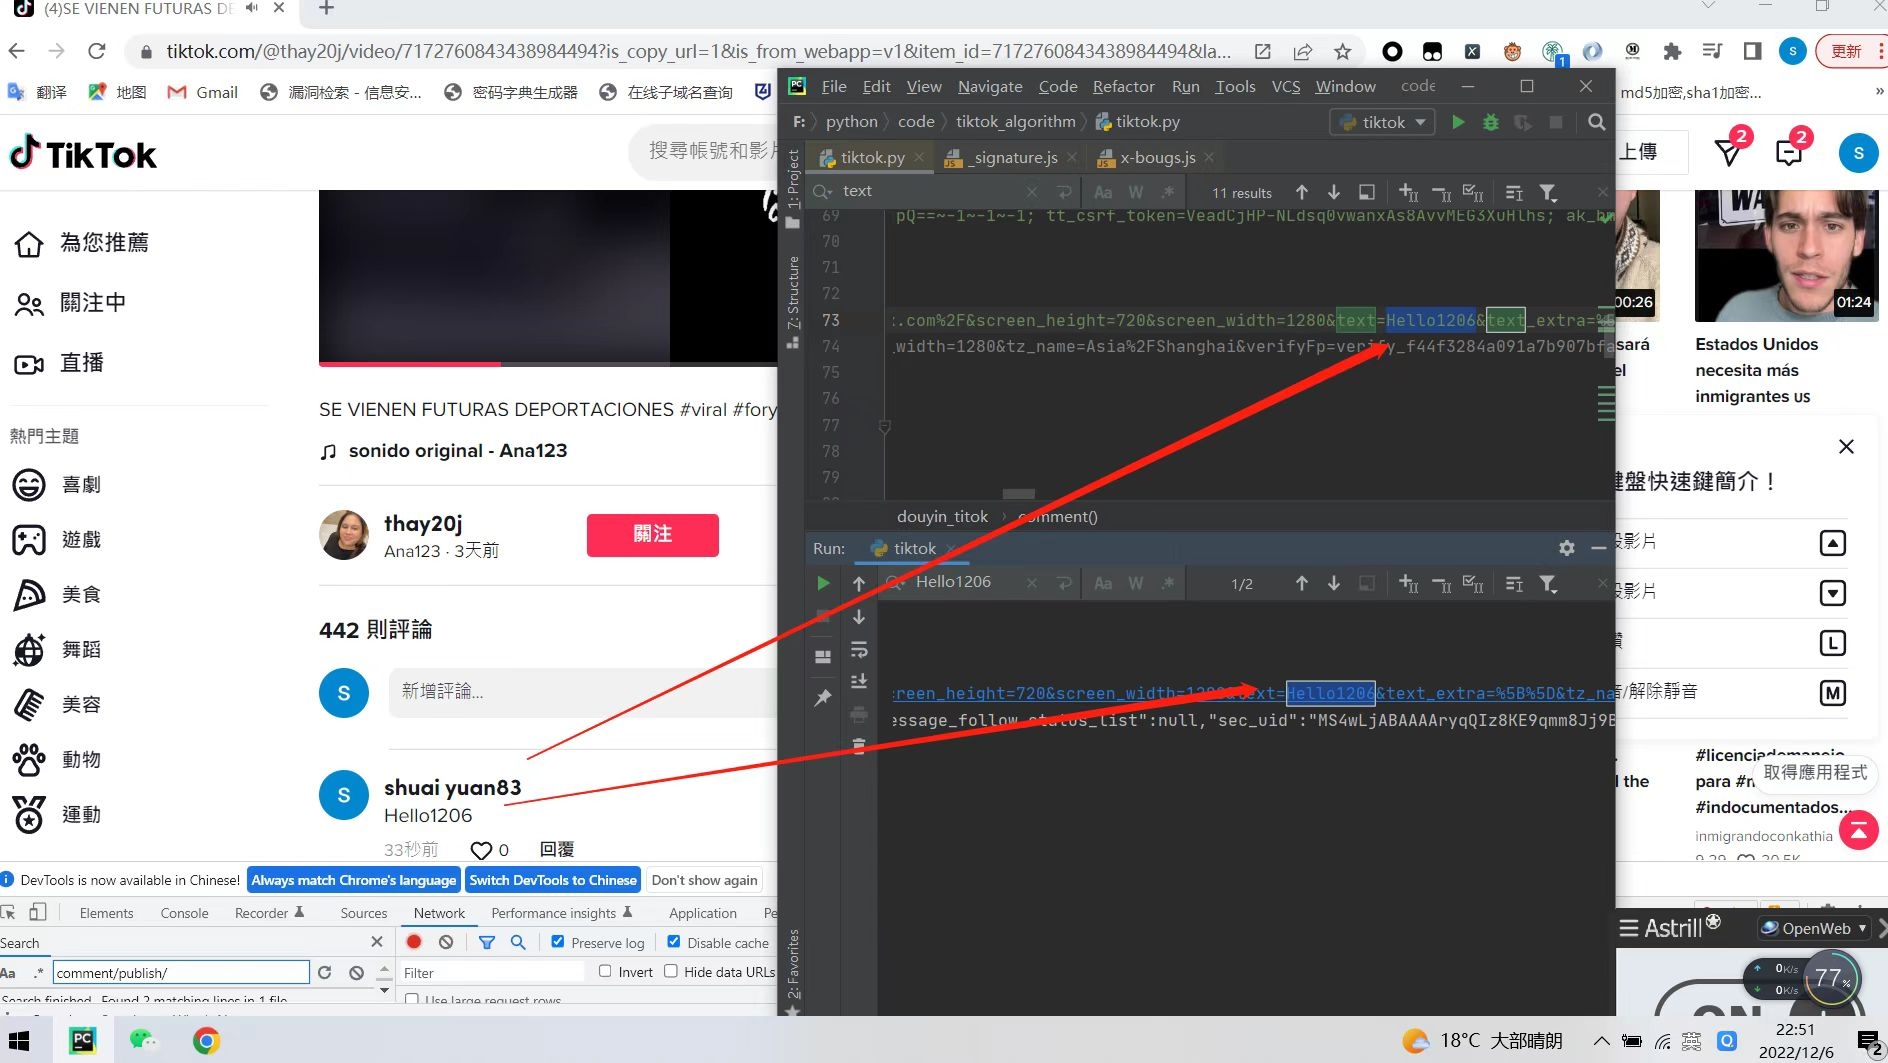Toggle soft-wrap icon in Run panel

859,651
